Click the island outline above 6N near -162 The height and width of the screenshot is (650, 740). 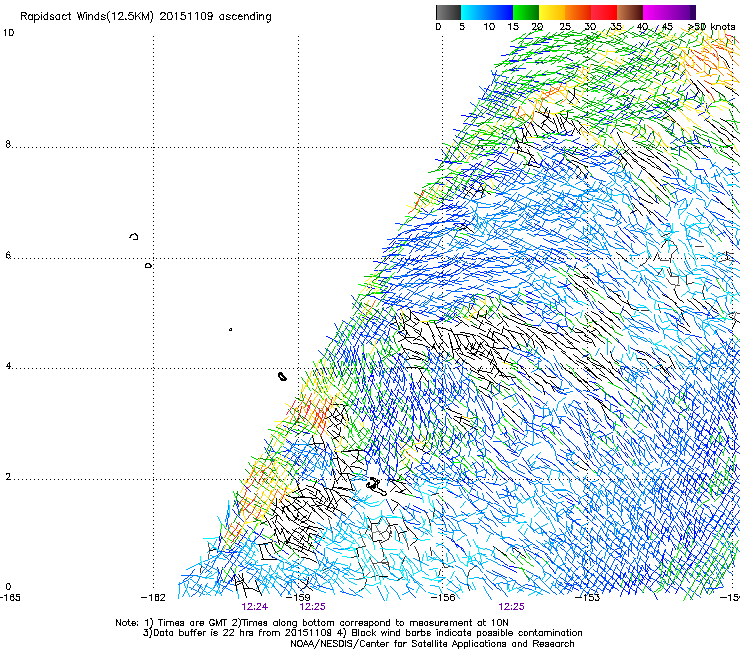tap(134, 236)
